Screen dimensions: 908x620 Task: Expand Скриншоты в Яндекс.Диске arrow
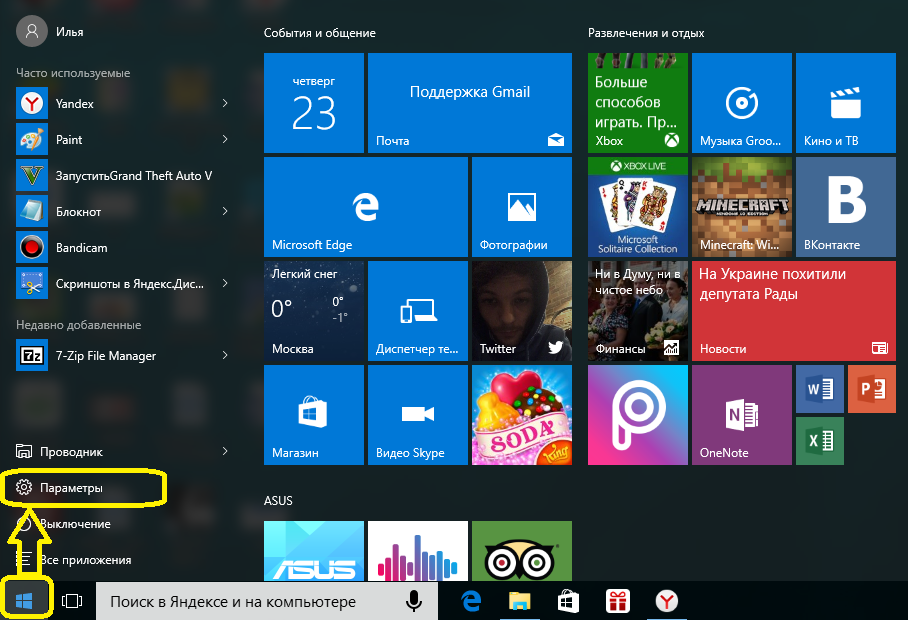(225, 283)
